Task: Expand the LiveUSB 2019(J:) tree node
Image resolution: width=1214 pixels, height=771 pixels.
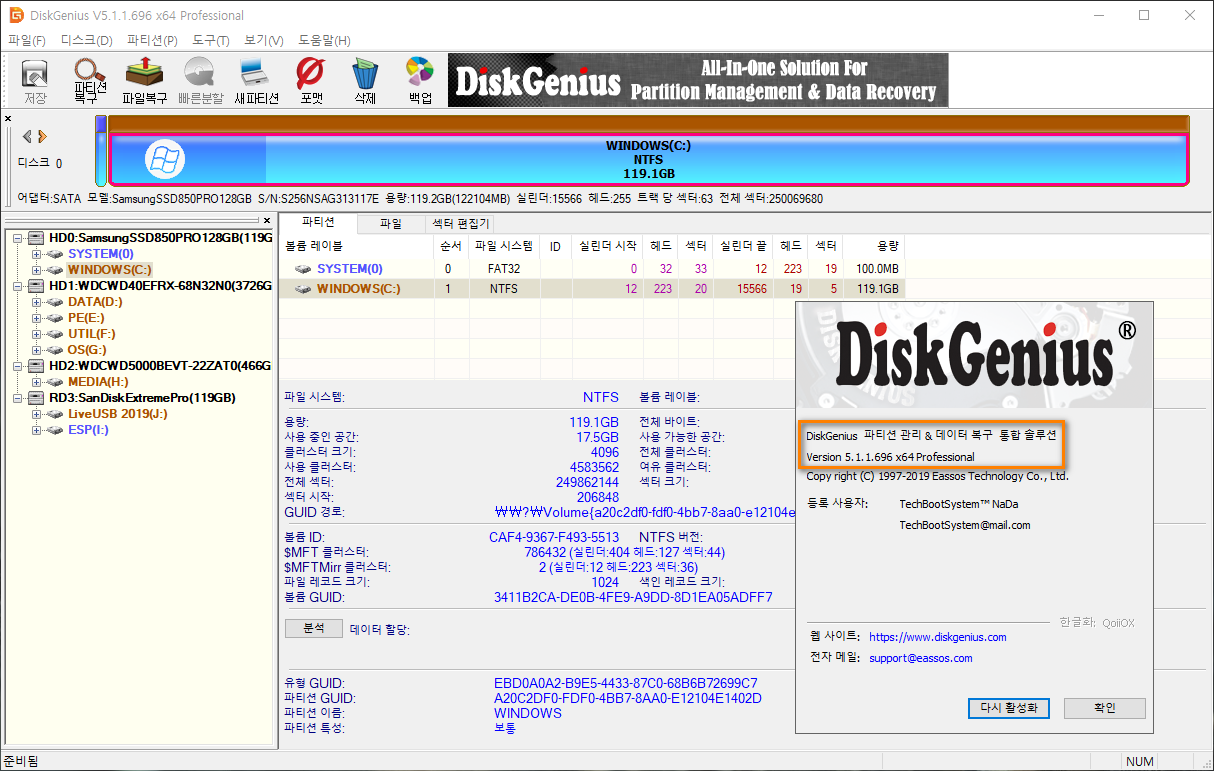Action: [x=37, y=414]
